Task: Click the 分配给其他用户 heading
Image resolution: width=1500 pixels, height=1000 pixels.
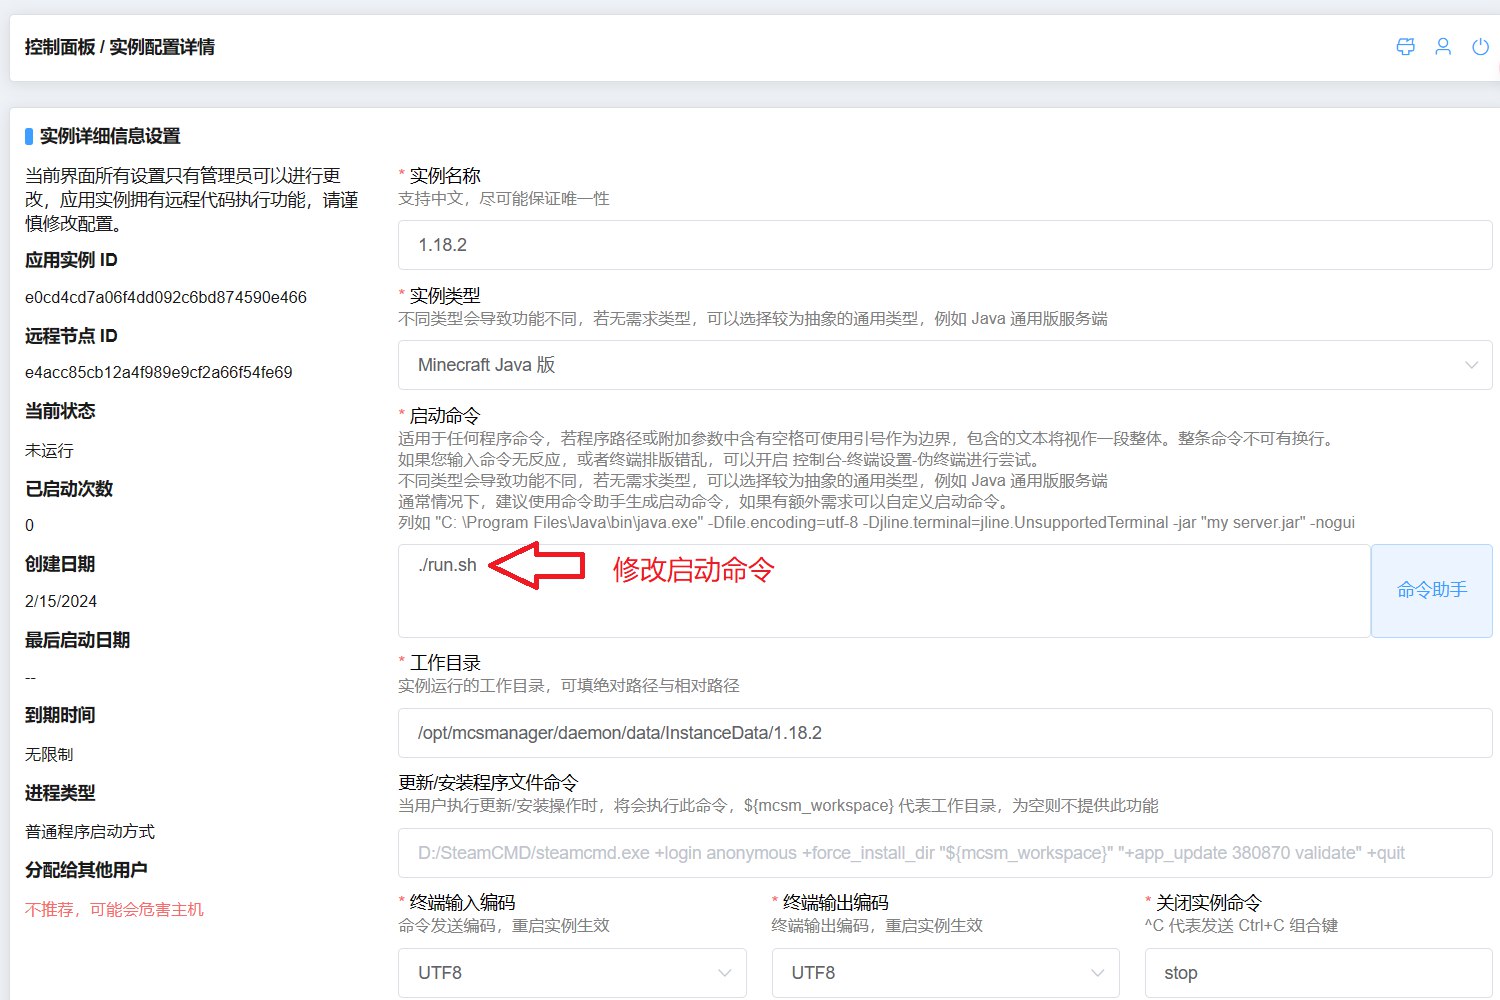Action: (x=86, y=870)
